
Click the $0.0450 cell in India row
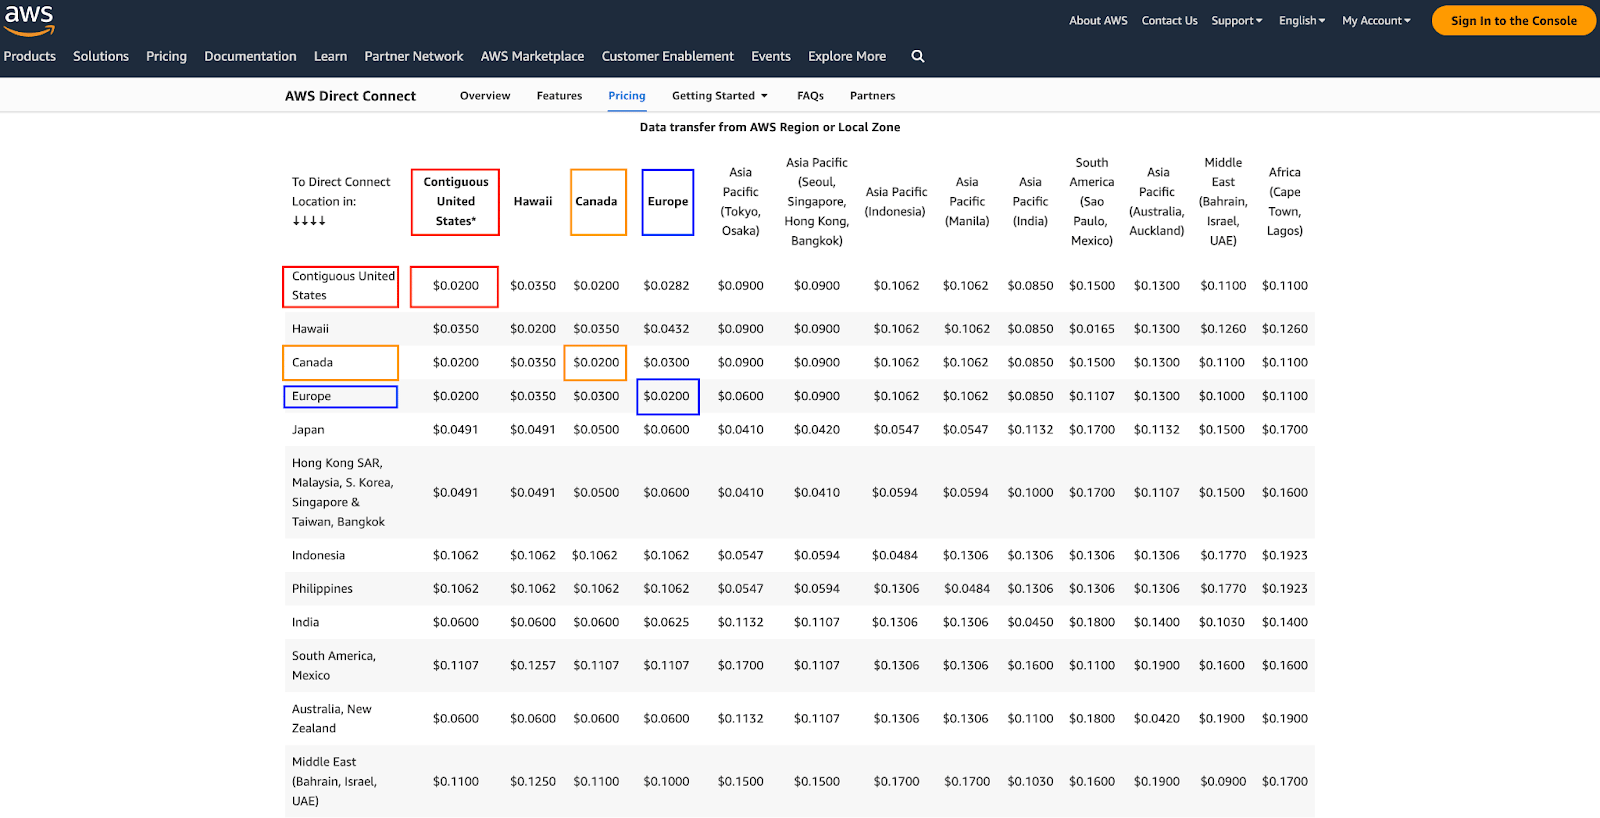(x=1030, y=623)
